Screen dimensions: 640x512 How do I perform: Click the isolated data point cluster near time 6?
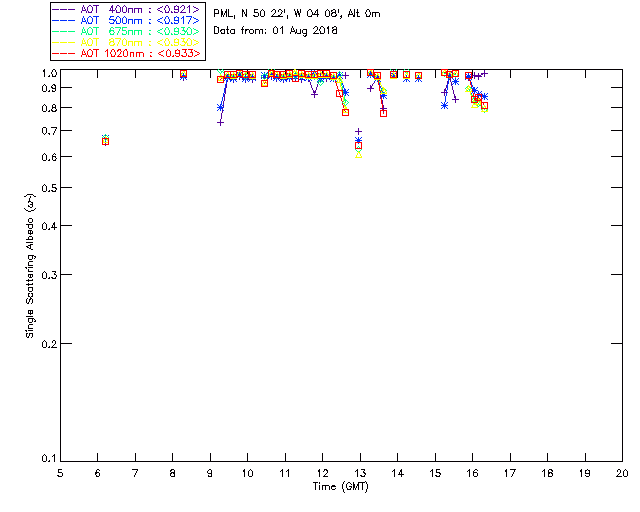[x=105, y=140]
